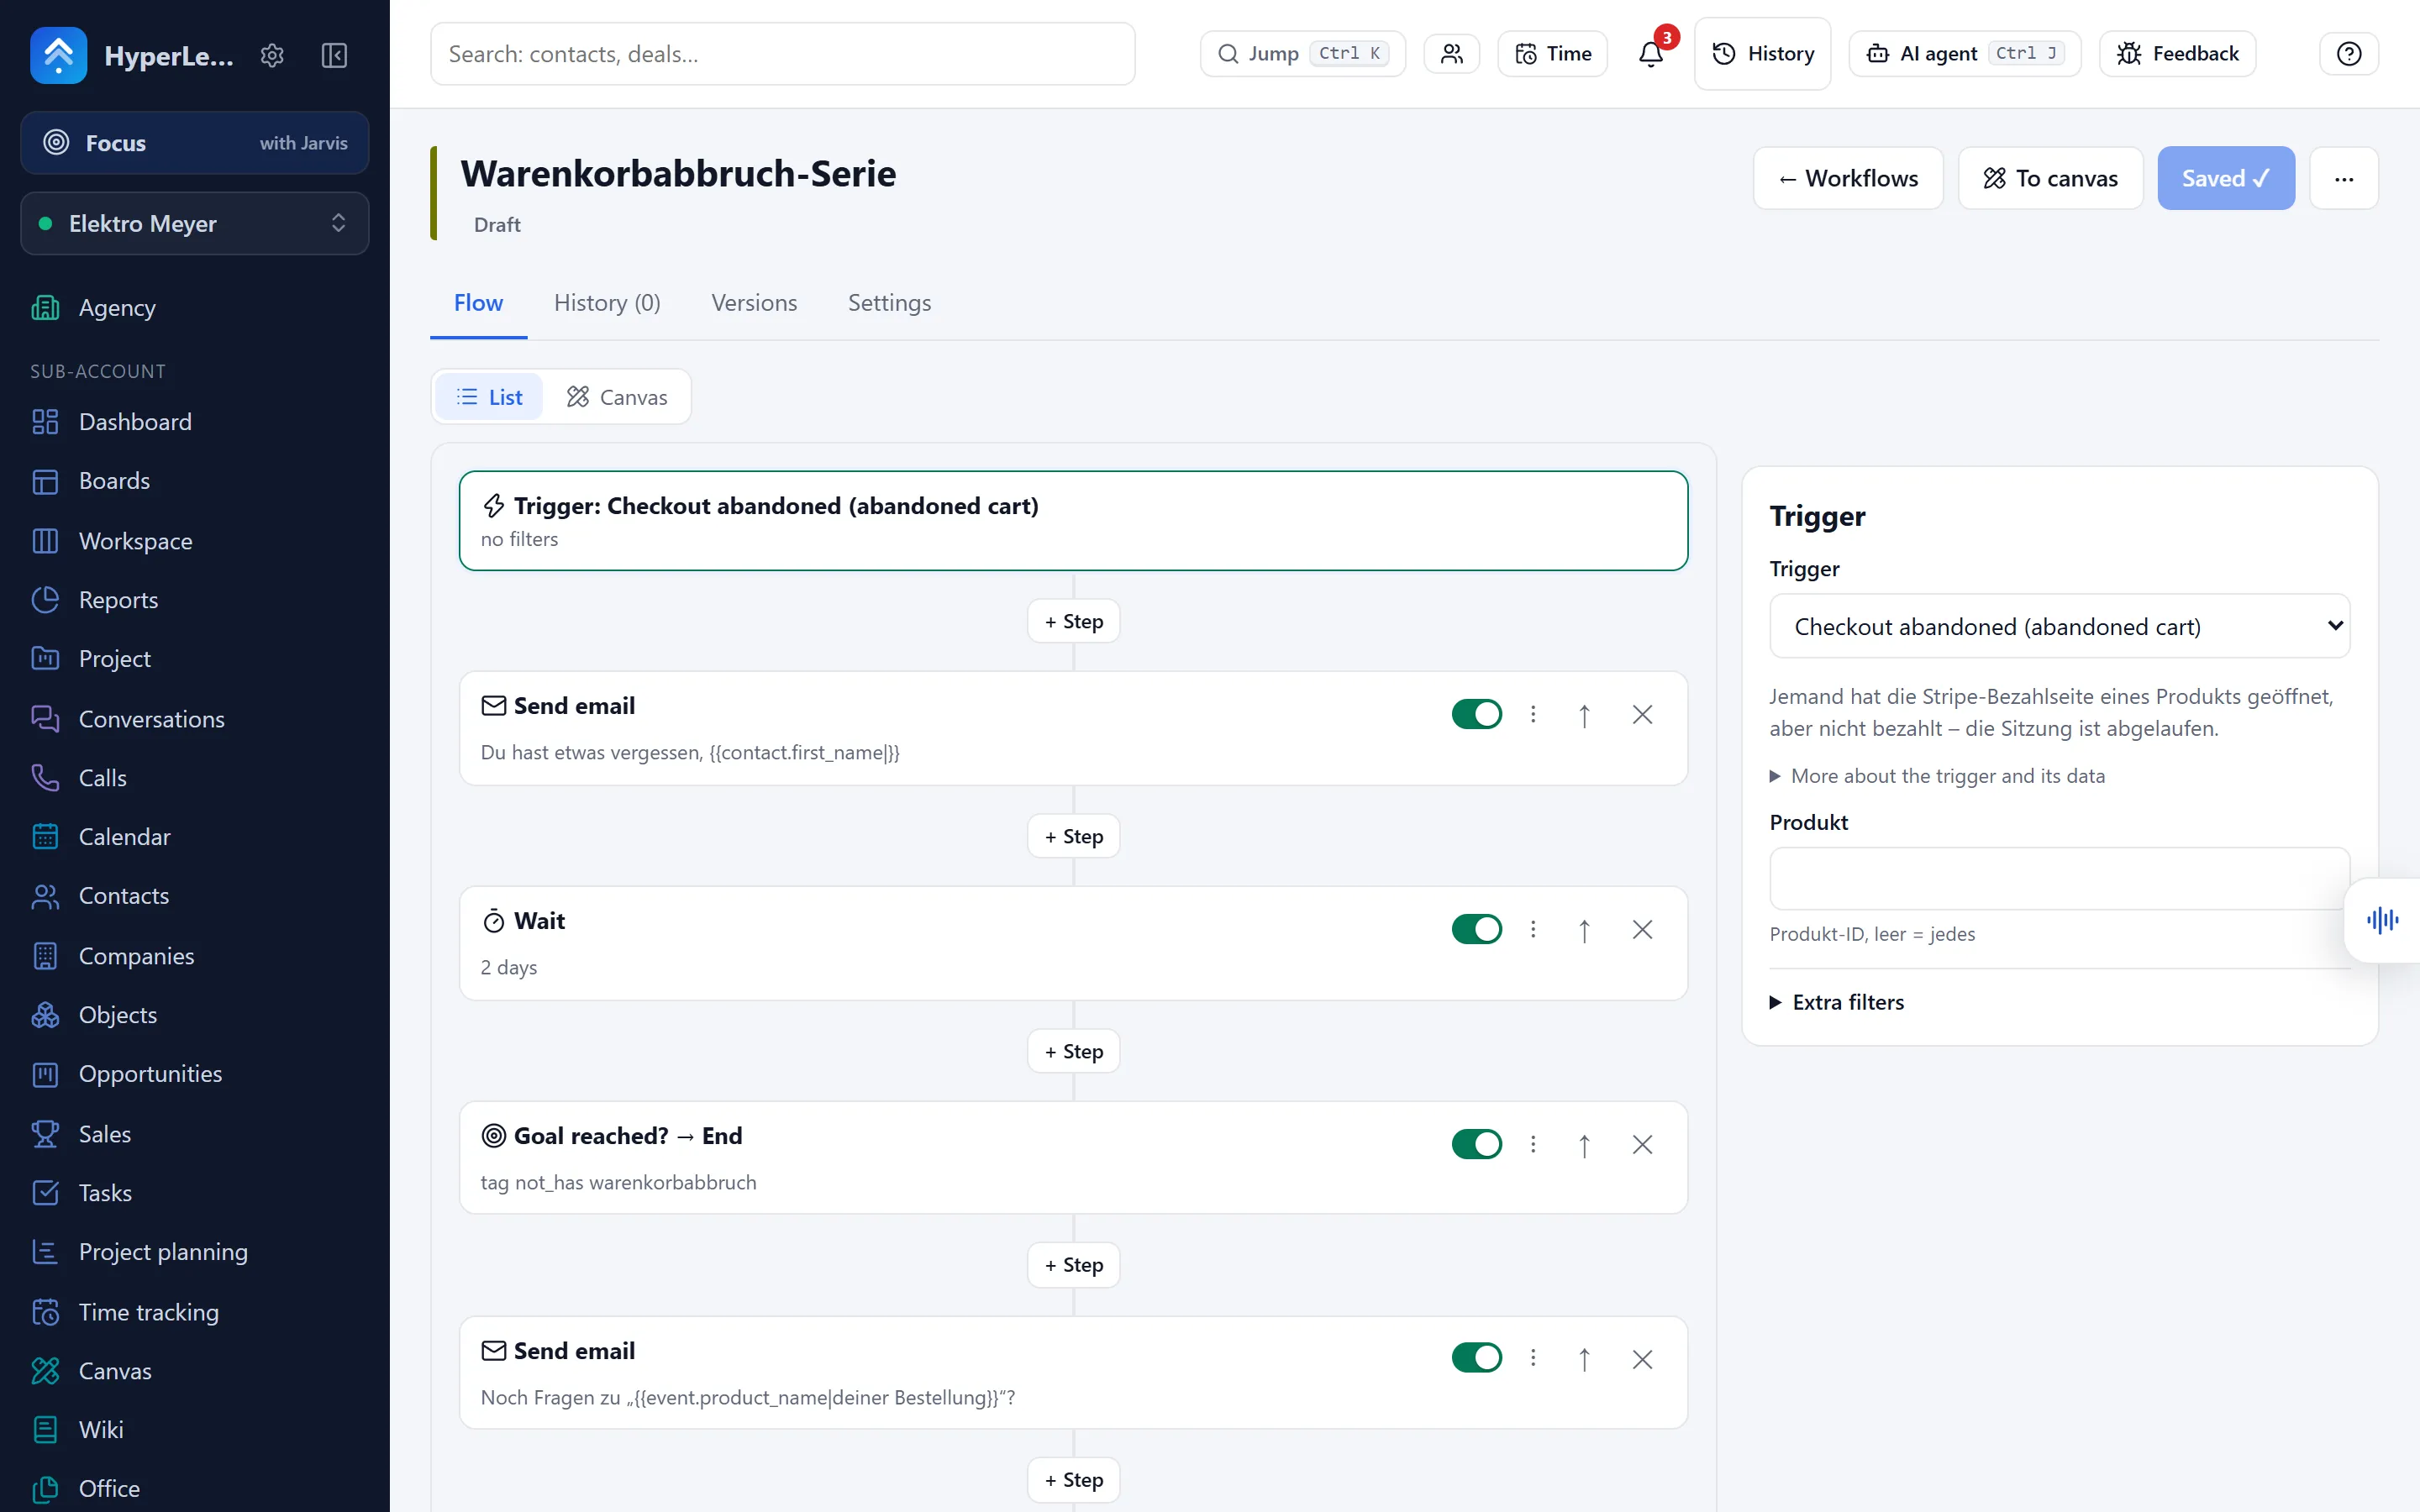The height and width of the screenshot is (1512, 2420).
Task: Open the Versions tab
Action: tap(754, 303)
